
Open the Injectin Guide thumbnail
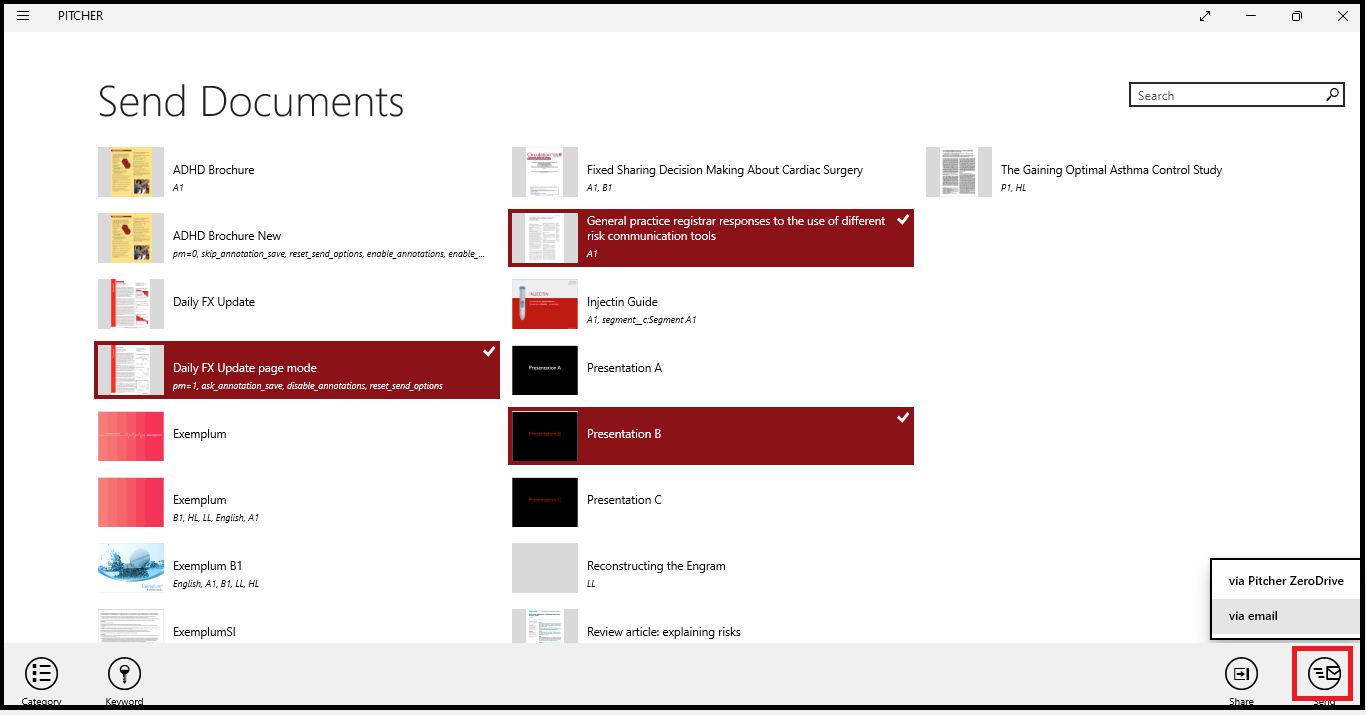[x=545, y=304]
